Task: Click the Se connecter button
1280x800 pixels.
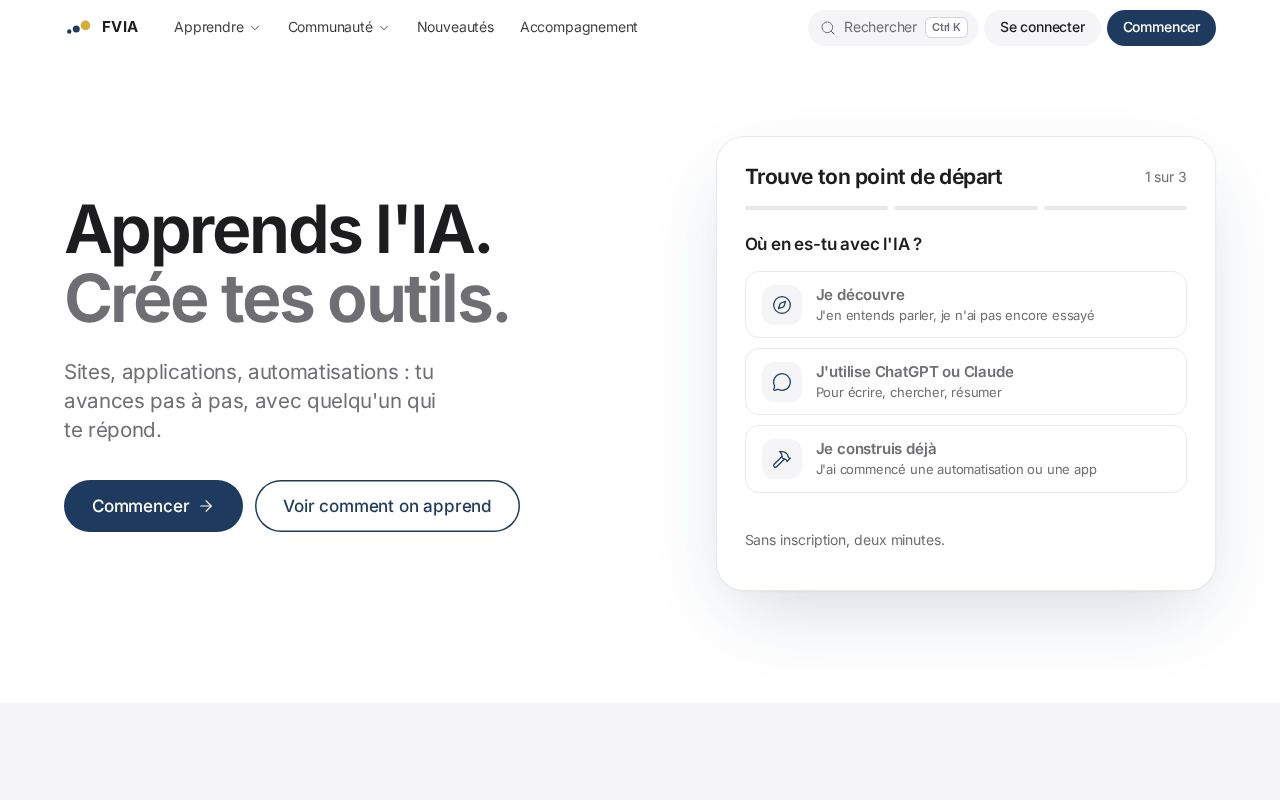Action: pyautogui.click(x=1042, y=28)
